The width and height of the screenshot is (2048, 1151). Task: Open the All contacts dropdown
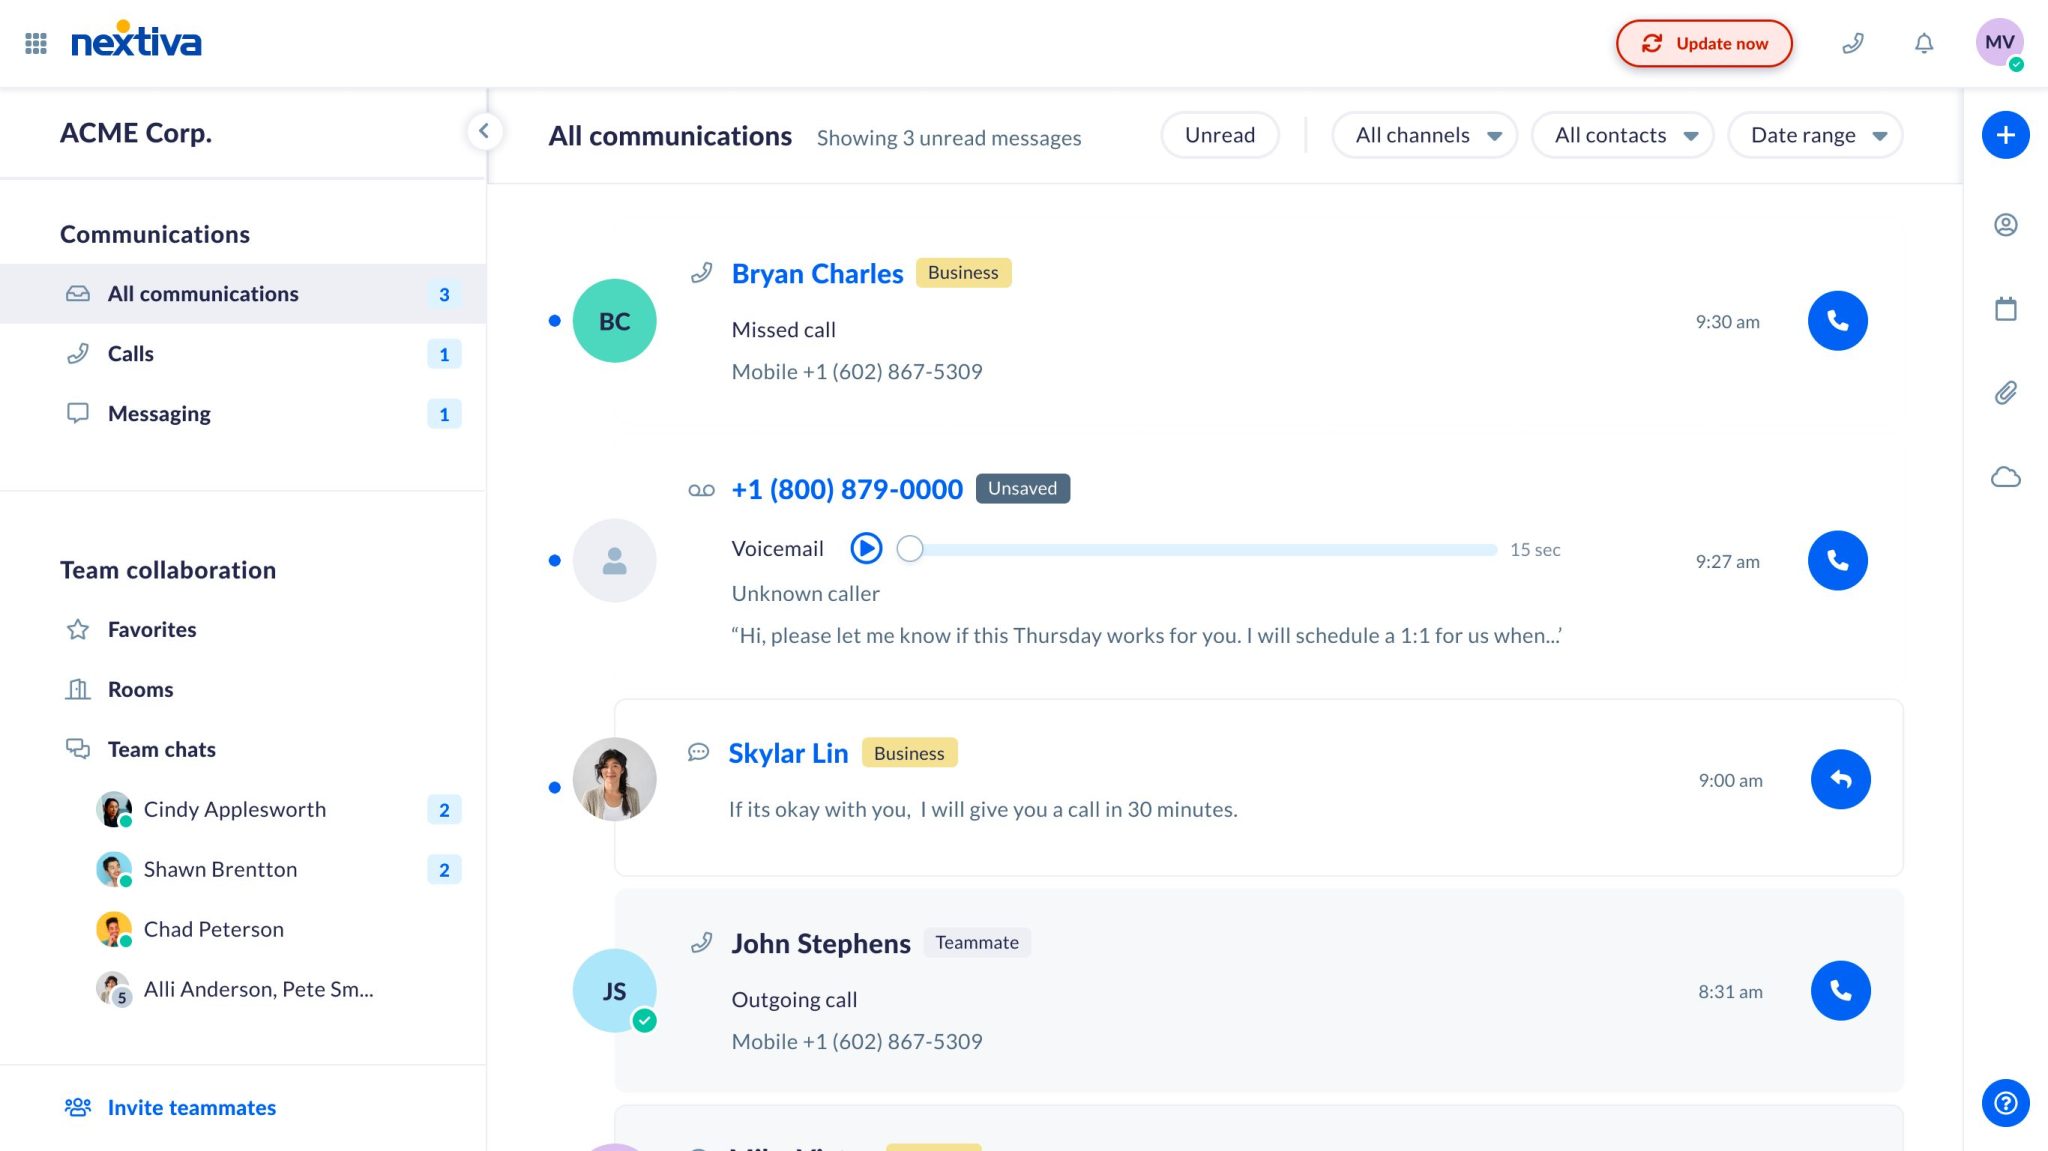point(1621,134)
